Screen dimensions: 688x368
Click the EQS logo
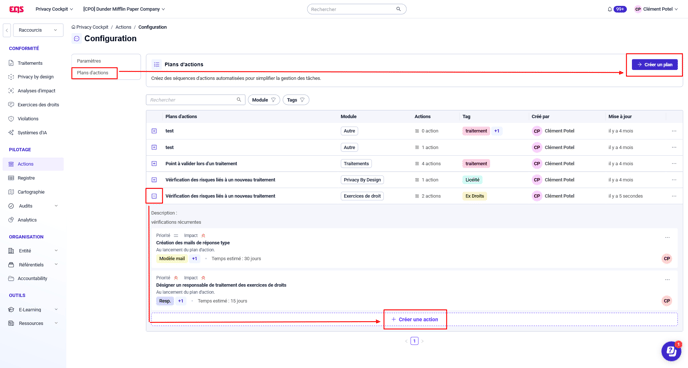click(x=17, y=9)
